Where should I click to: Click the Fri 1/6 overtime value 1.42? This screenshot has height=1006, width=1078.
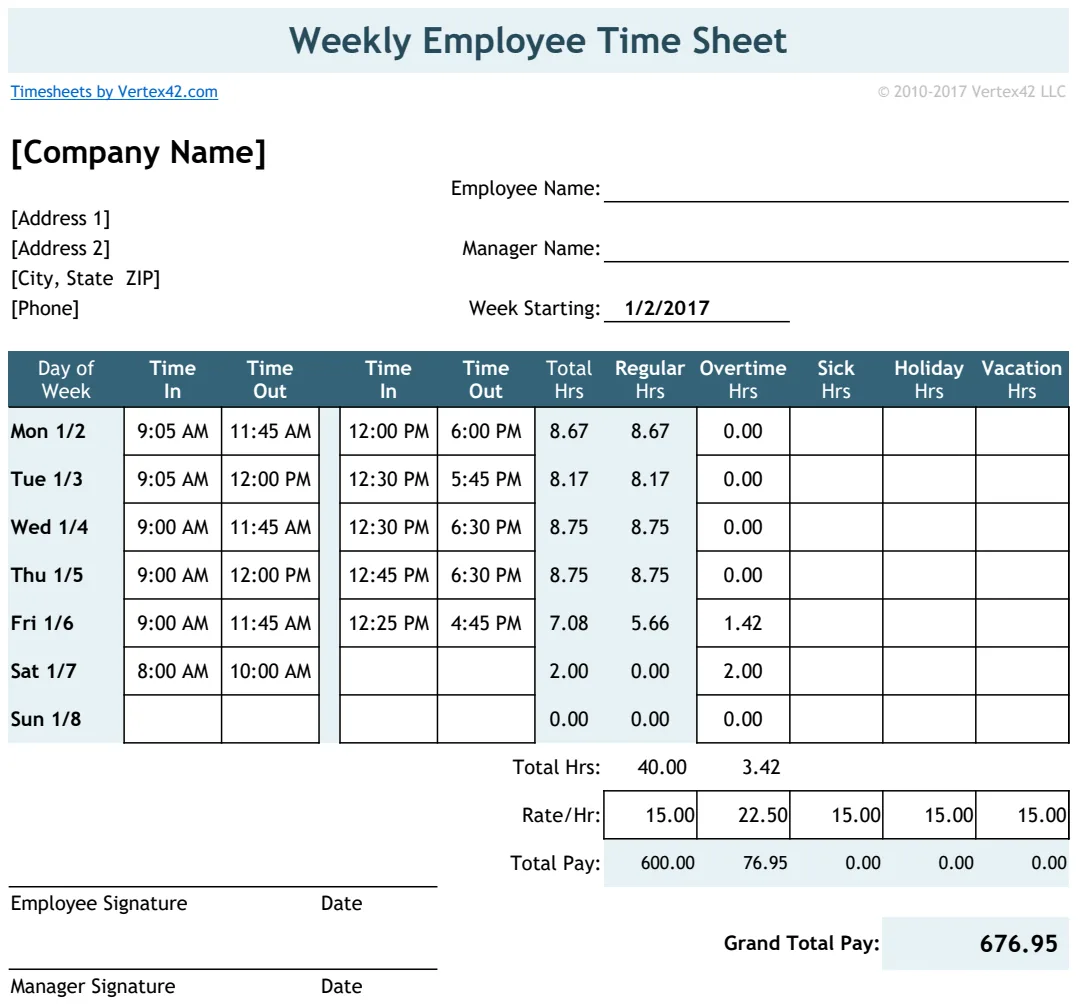pos(743,623)
